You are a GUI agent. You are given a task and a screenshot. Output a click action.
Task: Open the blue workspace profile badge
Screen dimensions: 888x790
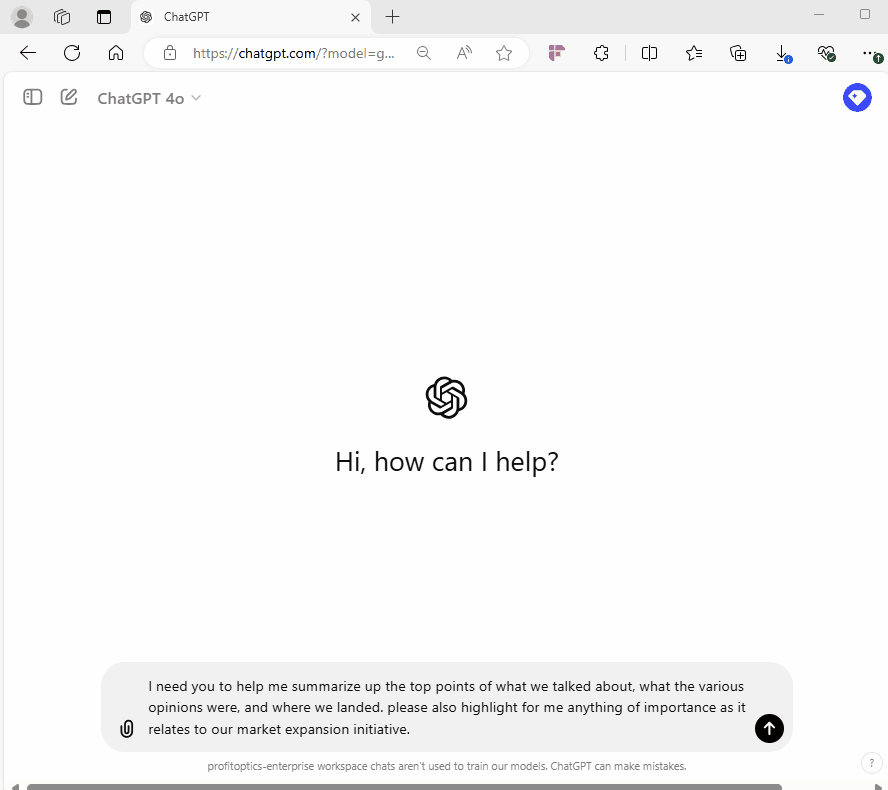coord(857,97)
